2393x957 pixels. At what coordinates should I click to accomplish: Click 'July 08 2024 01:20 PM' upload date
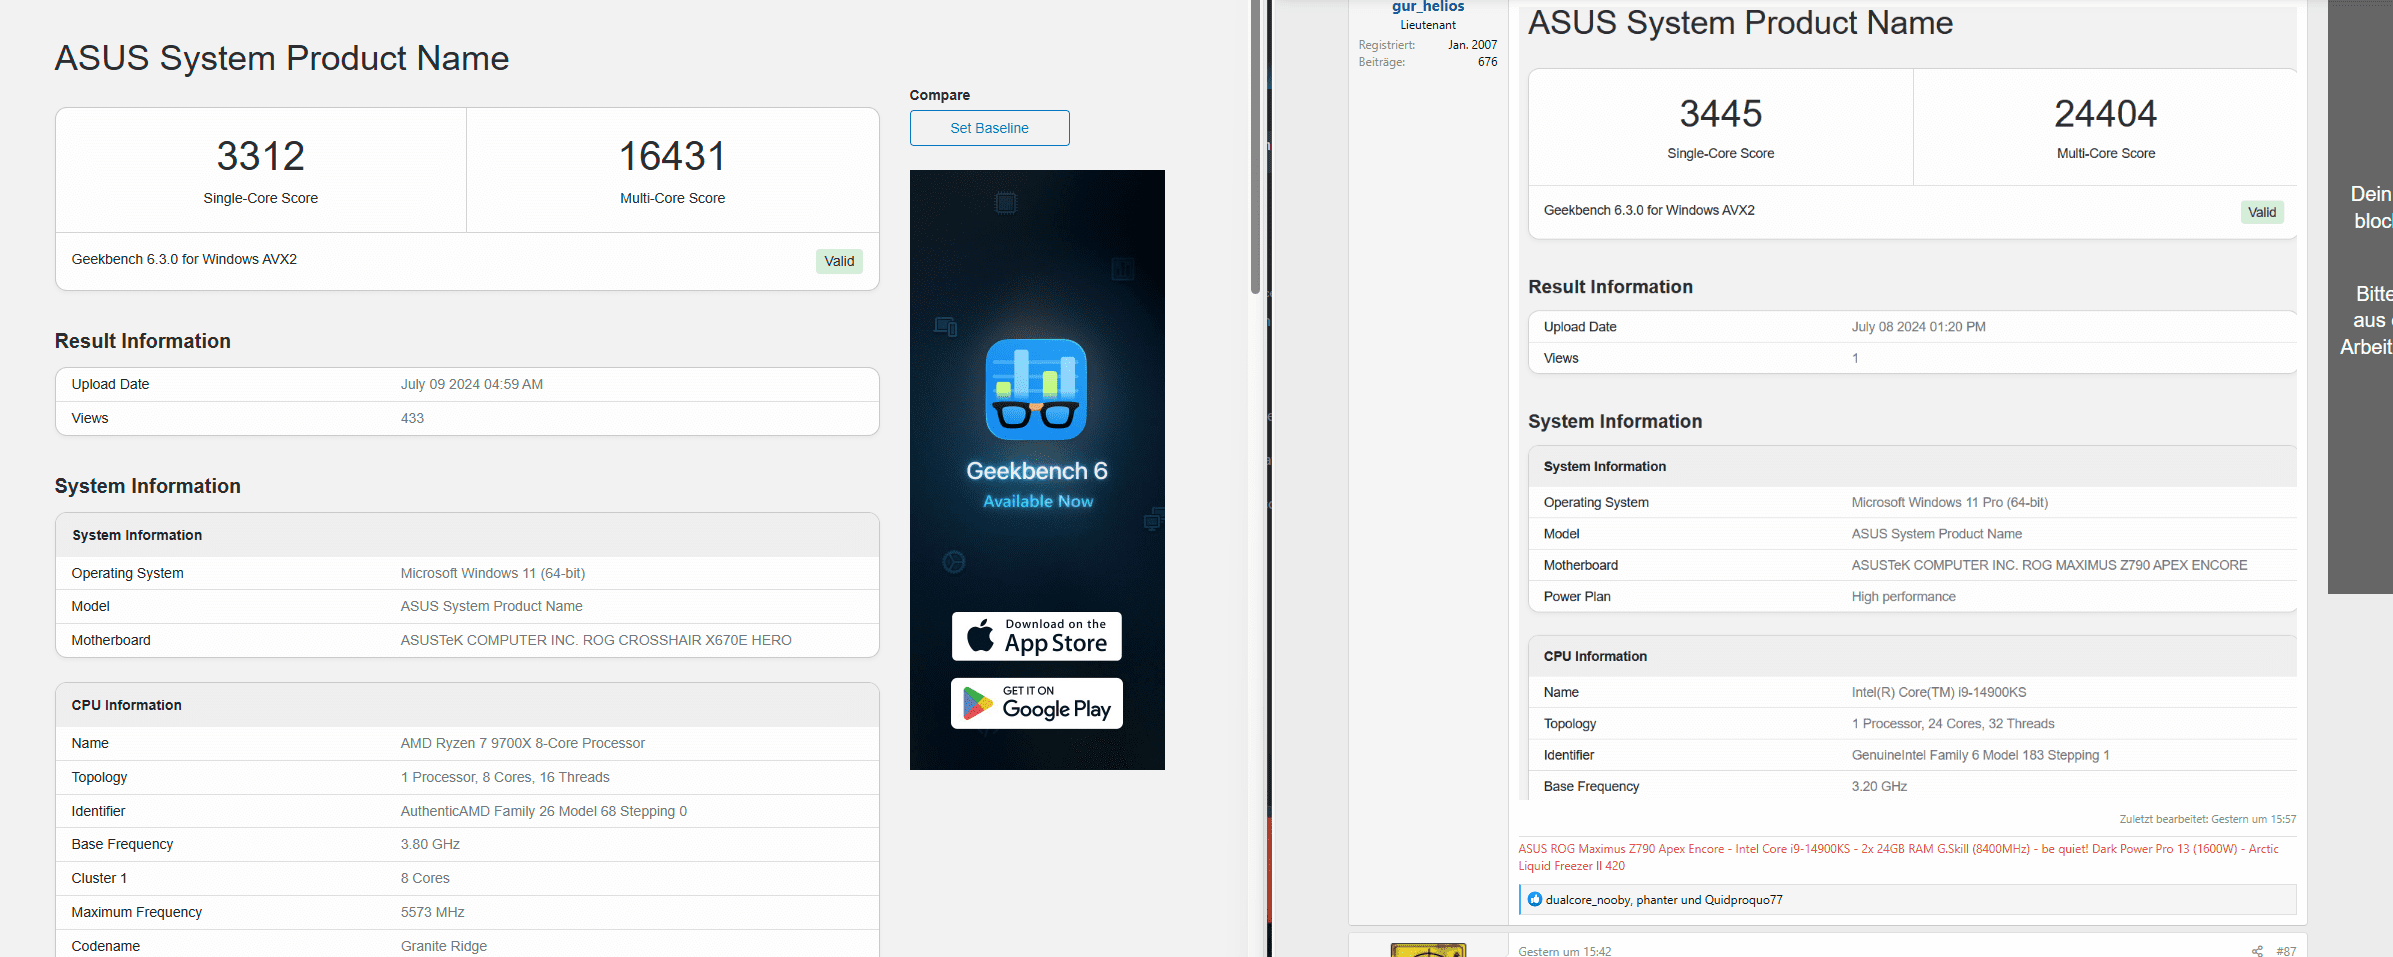[1918, 327]
